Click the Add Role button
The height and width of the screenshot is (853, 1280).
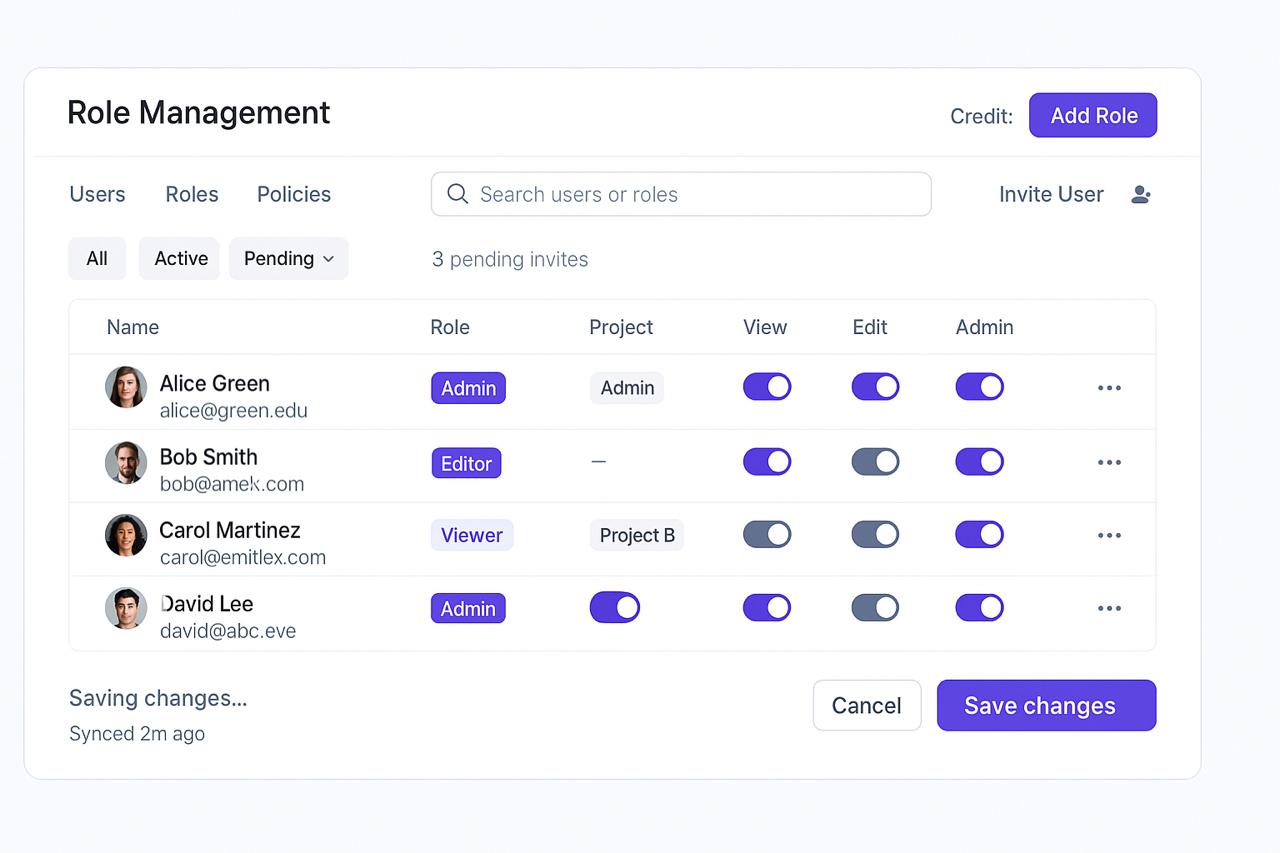tap(1093, 115)
